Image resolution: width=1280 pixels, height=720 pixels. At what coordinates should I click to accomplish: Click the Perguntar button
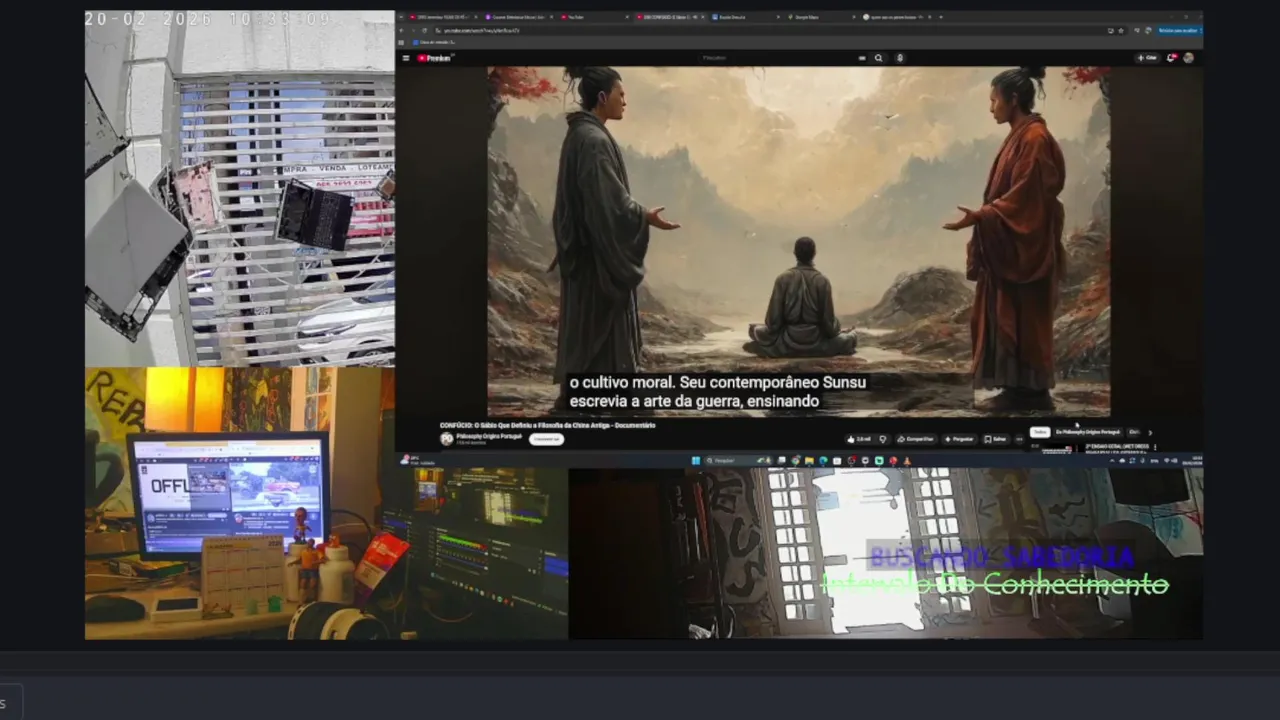point(959,439)
